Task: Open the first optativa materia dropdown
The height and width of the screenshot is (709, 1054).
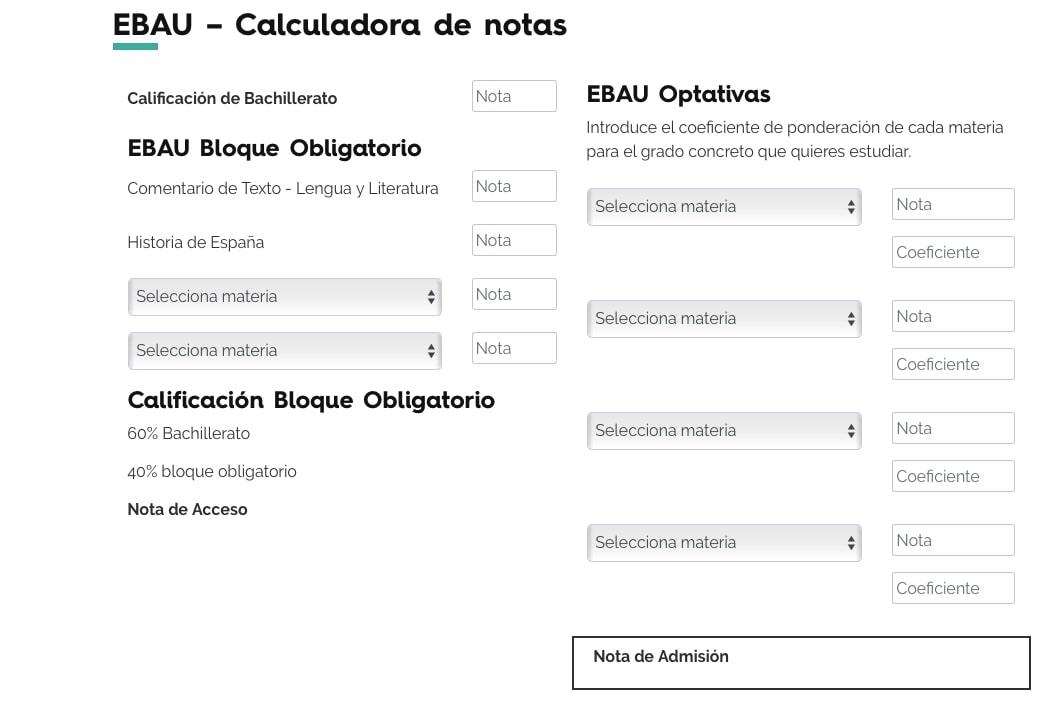Action: point(723,206)
